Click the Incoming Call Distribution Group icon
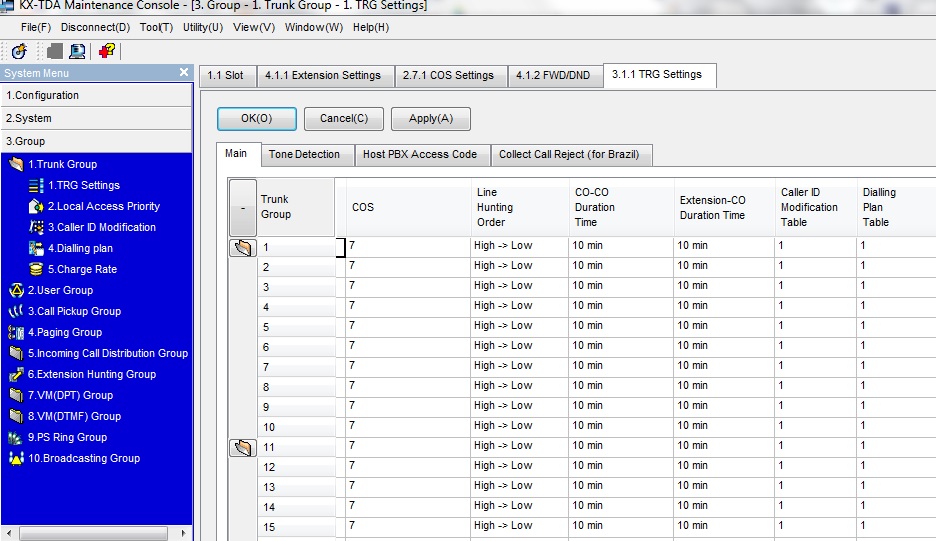This screenshot has width=936, height=541. pyautogui.click(x=16, y=353)
